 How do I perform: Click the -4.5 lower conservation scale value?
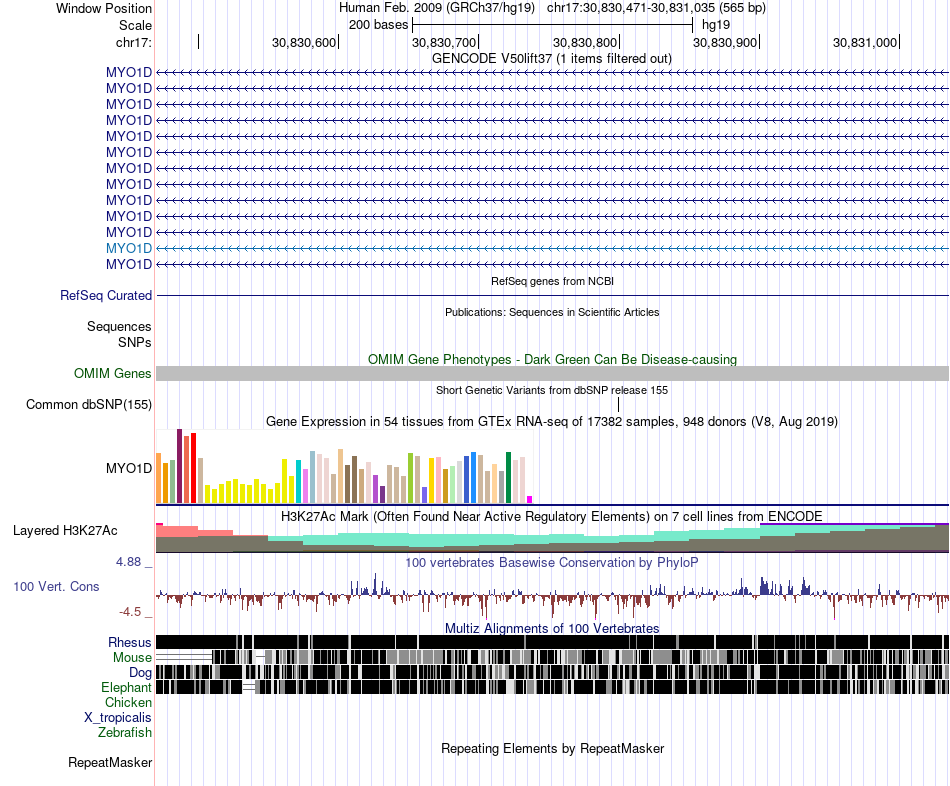coord(130,611)
